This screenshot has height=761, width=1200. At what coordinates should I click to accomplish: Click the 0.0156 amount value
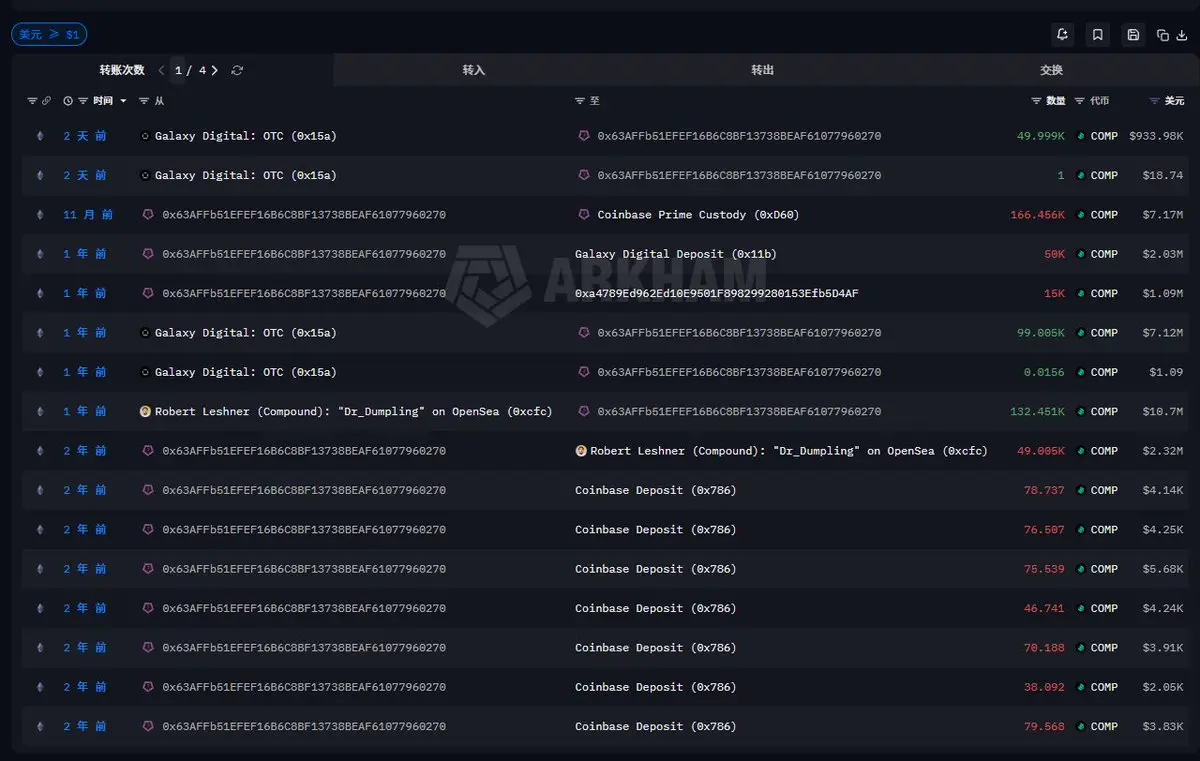pyautogui.click(x=1044, y=372)
